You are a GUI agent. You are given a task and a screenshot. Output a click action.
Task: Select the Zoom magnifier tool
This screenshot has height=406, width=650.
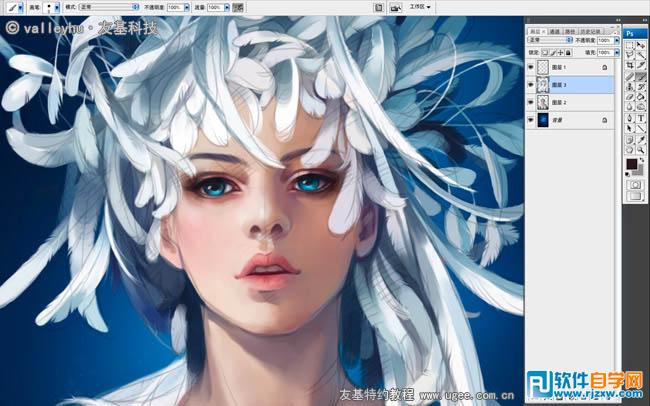(641, 150)
